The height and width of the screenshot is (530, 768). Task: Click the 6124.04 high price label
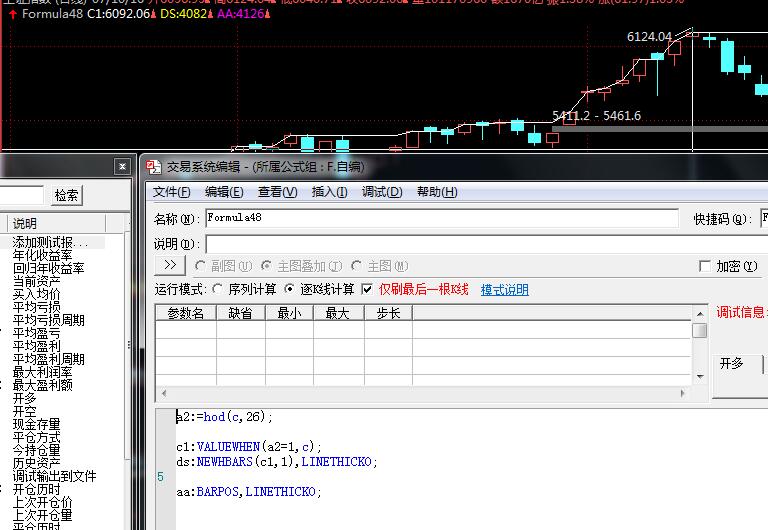(649, 37)
